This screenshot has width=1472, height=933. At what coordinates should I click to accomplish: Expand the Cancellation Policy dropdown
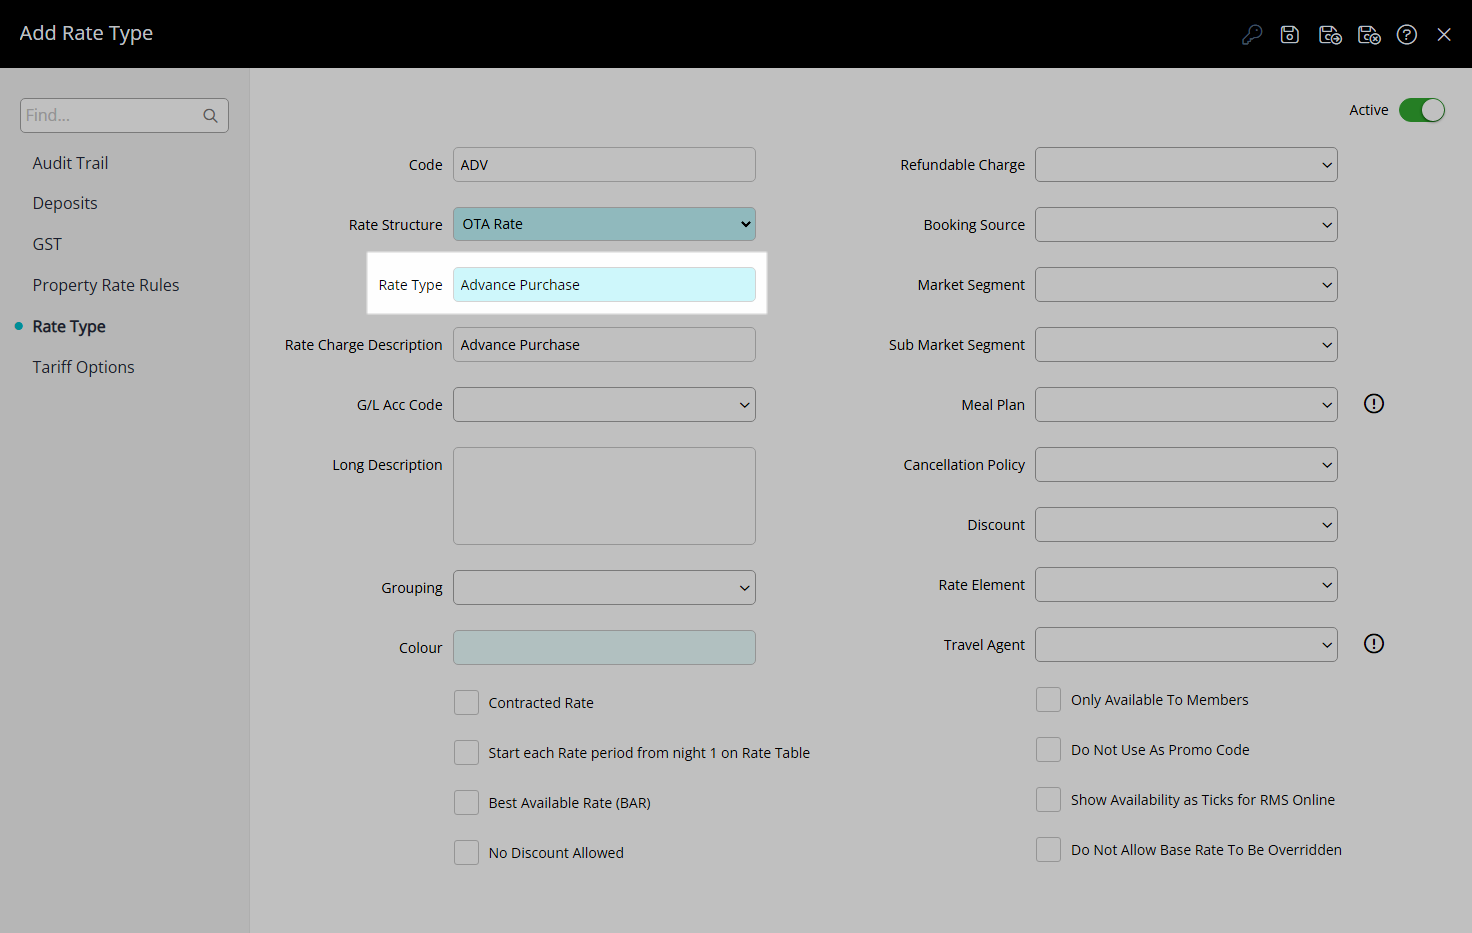[1186, 465]
